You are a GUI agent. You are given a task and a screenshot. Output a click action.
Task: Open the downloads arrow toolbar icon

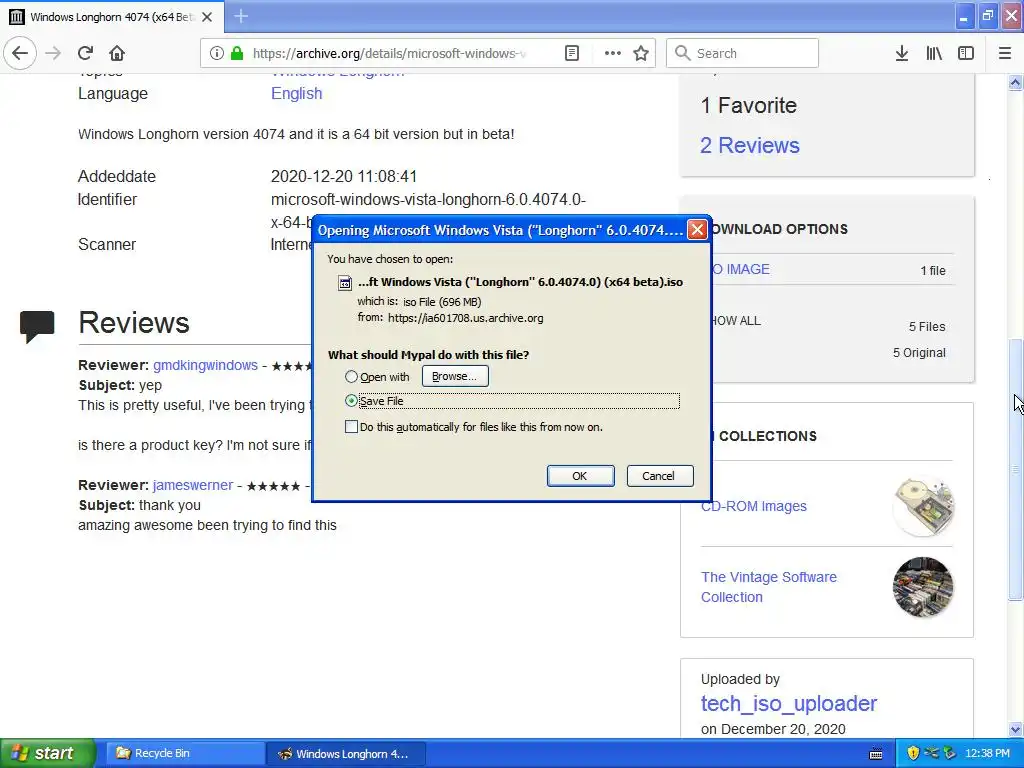coord(902,53)
